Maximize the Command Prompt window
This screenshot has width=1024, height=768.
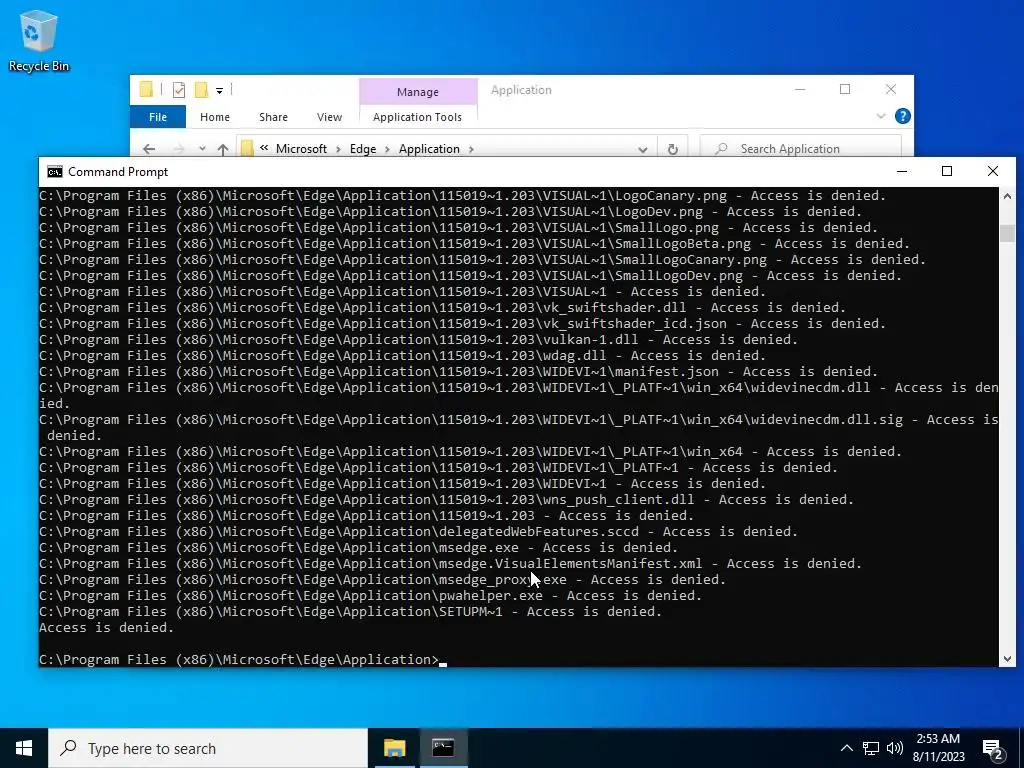click(947, 171)
